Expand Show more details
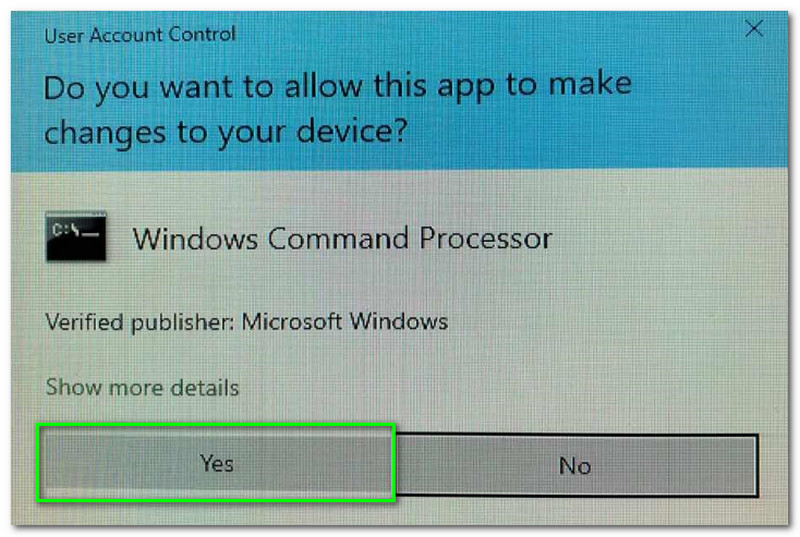 click(142, 388)
